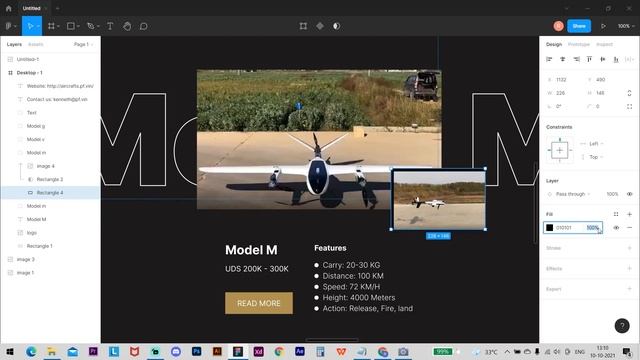The image size is (640, 360).
Task: Add an effect with Effects plus button
Action: click(x=629, y=269)
